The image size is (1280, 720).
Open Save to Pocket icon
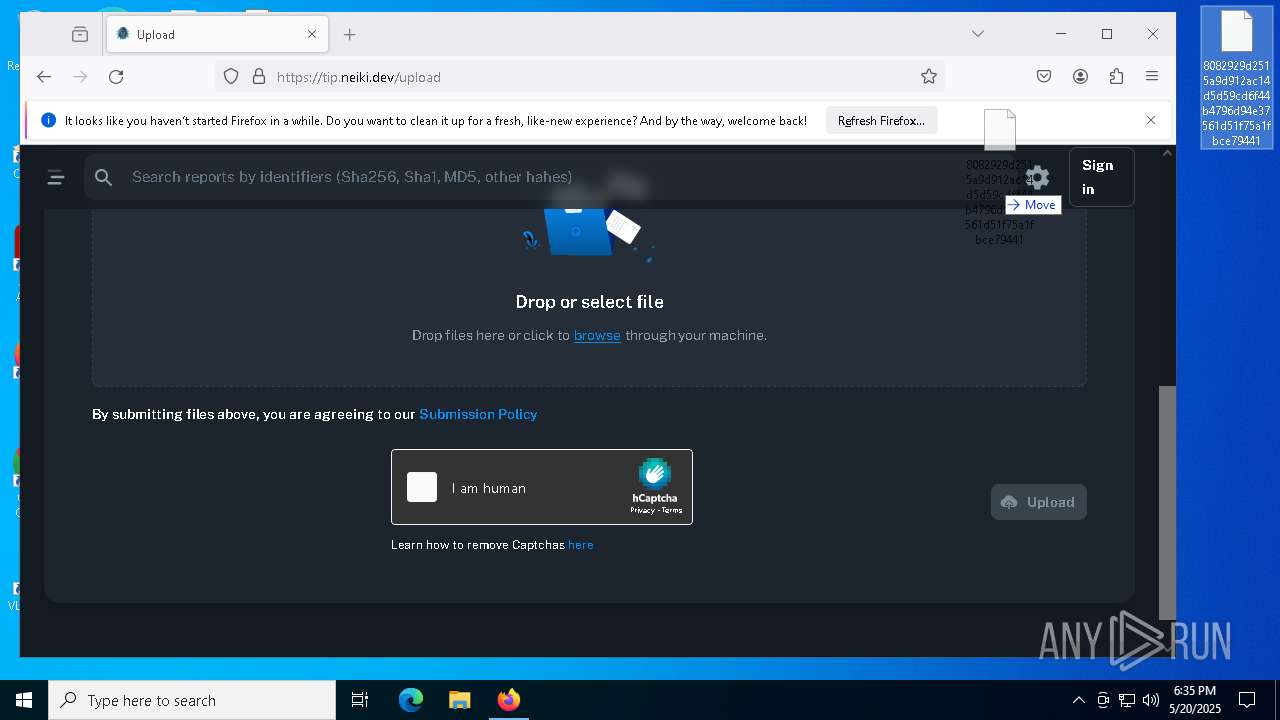tap(1044, 77)
